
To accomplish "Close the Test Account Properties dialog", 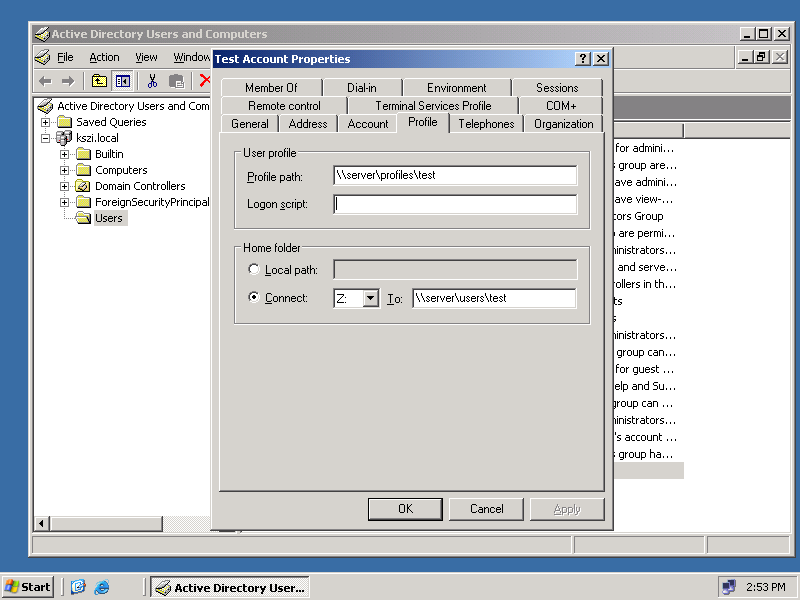I will [x=601, y=59].
